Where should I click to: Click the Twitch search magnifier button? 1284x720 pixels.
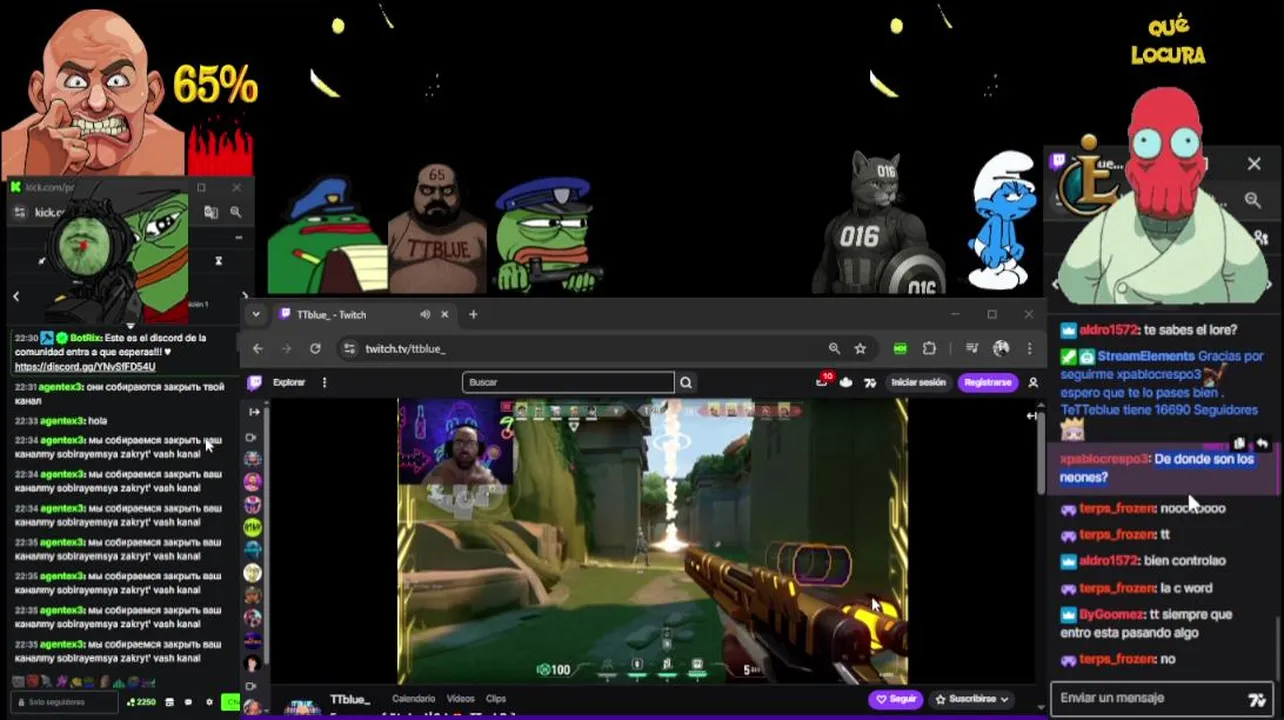tap(686, 382)
